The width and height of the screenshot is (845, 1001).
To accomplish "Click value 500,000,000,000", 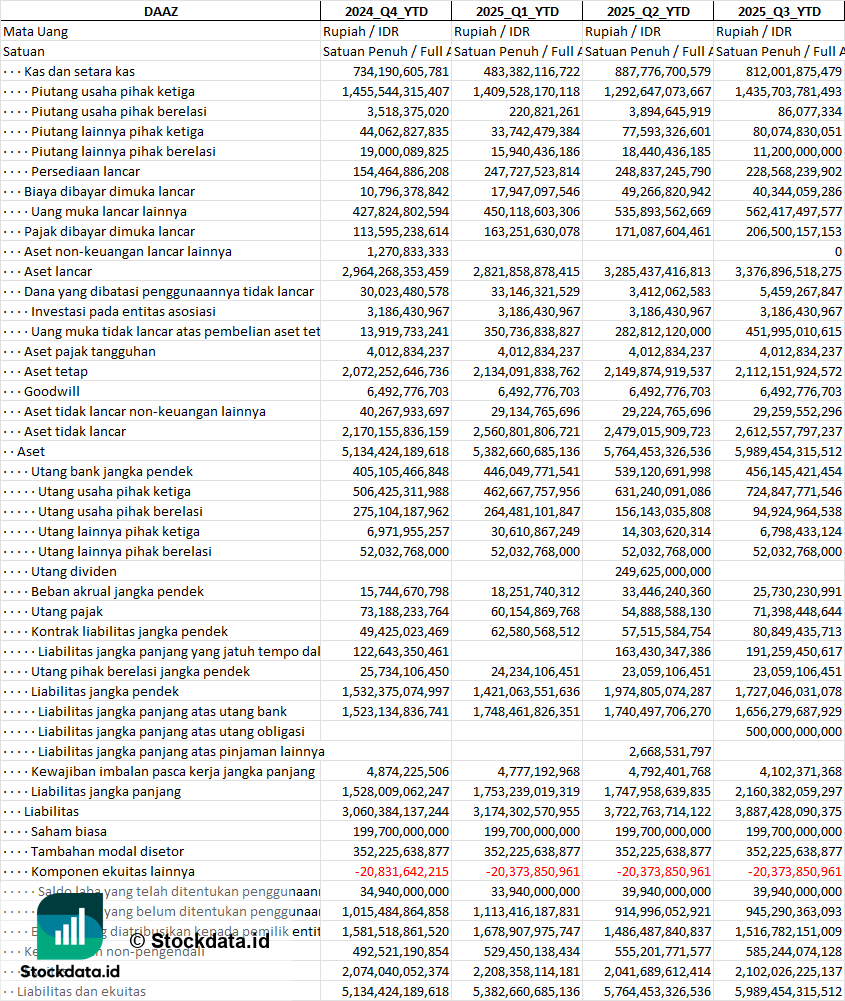I will point(793,732).
